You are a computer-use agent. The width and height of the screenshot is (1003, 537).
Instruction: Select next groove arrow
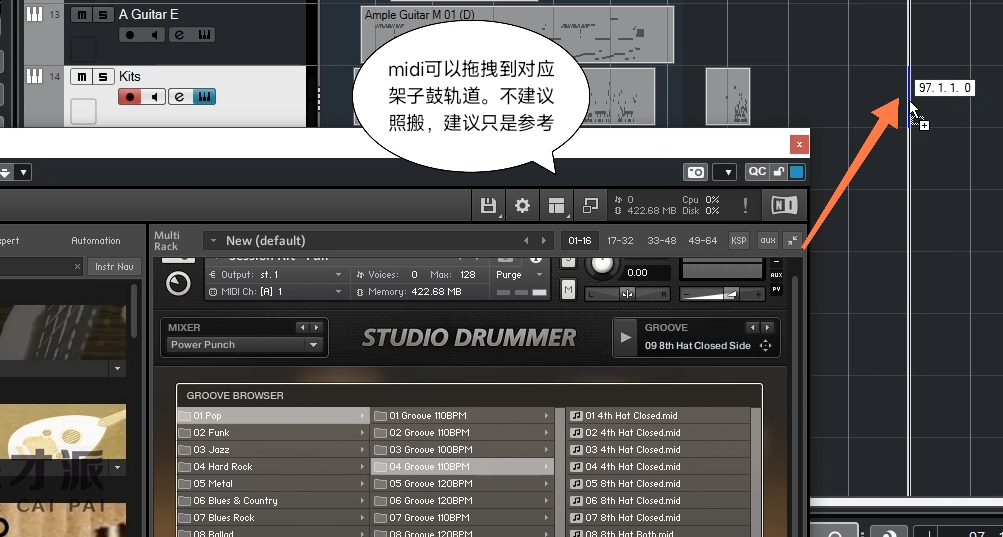tap(768, 328)
